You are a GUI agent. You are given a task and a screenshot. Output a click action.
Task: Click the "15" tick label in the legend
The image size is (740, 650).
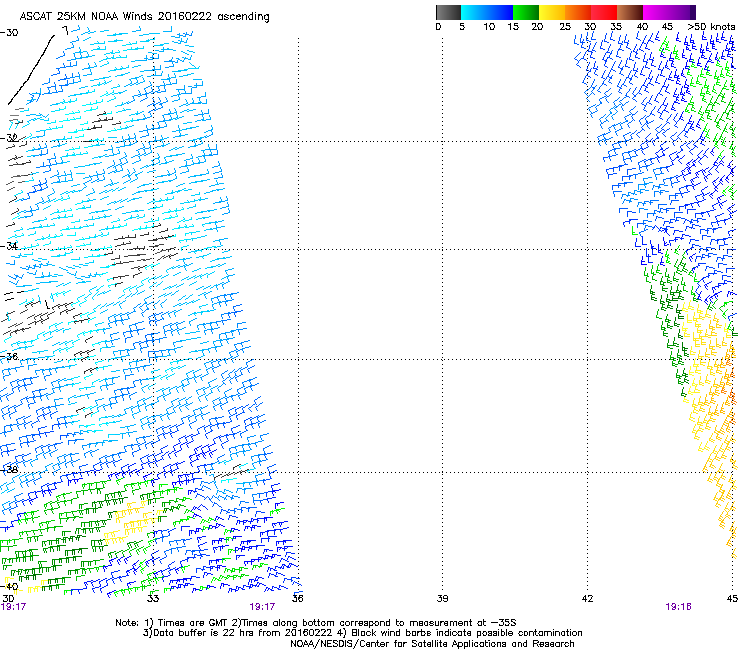[513, 27]
